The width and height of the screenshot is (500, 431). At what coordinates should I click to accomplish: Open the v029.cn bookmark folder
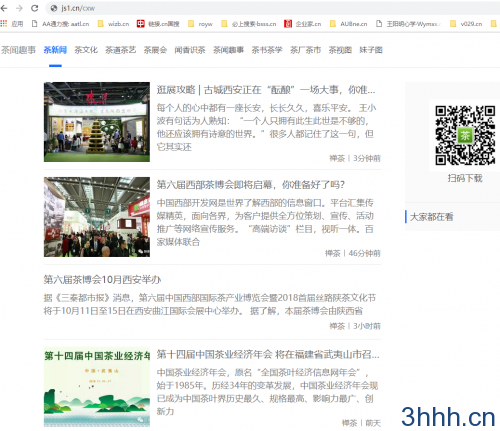click(x=466, y=24)
